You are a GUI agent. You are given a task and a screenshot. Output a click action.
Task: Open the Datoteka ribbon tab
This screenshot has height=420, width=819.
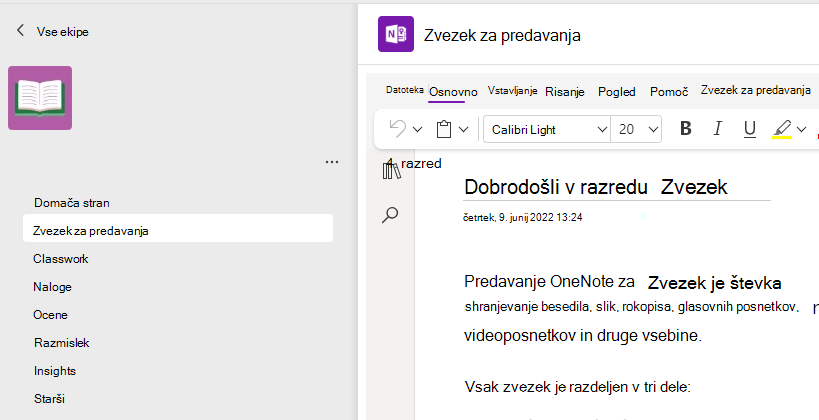[404, 90]
